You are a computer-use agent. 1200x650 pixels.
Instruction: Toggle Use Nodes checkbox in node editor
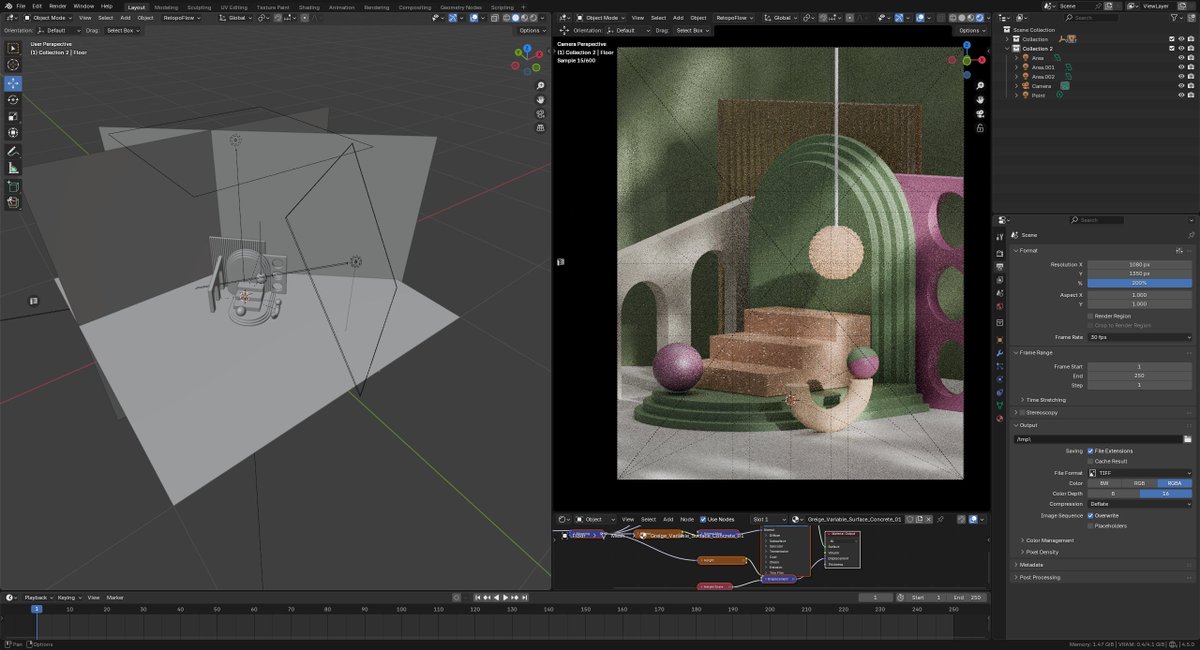[x=703, y=519]
